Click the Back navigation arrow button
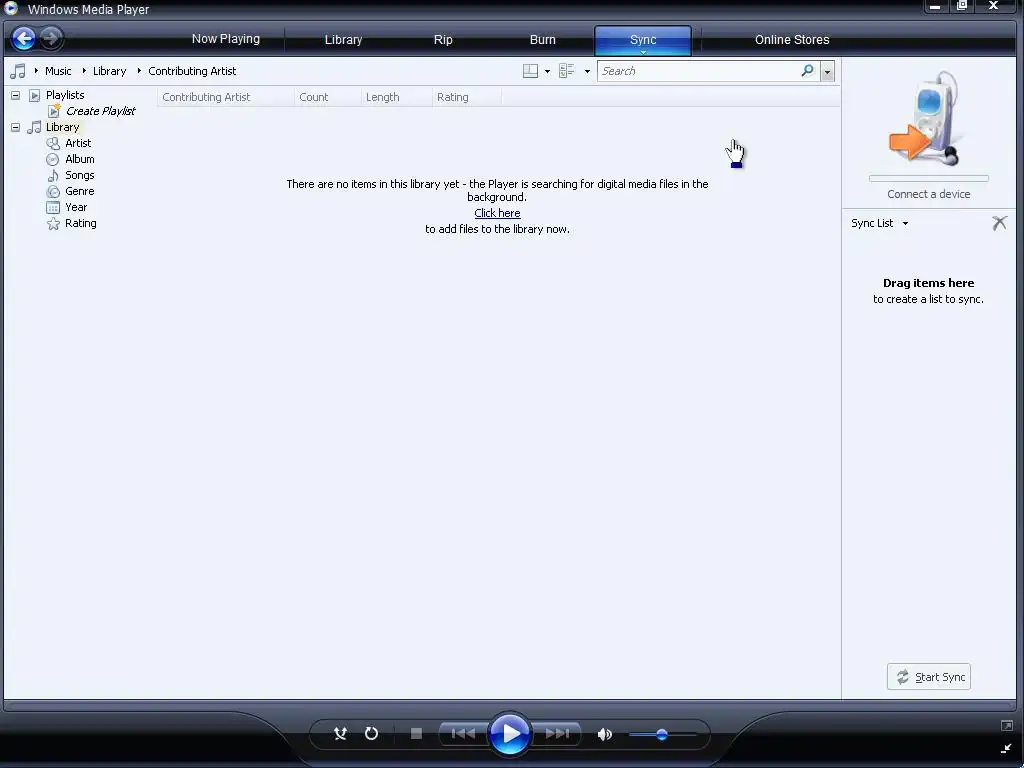This screenshot has height=768, width=1024. (24, 39)
